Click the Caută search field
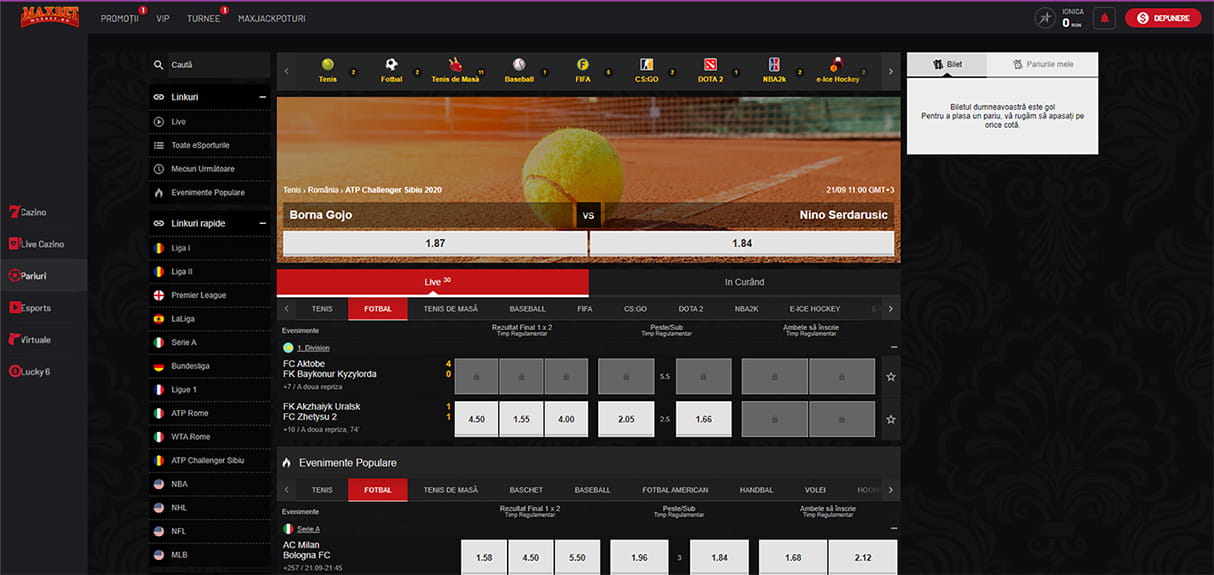 210,65
